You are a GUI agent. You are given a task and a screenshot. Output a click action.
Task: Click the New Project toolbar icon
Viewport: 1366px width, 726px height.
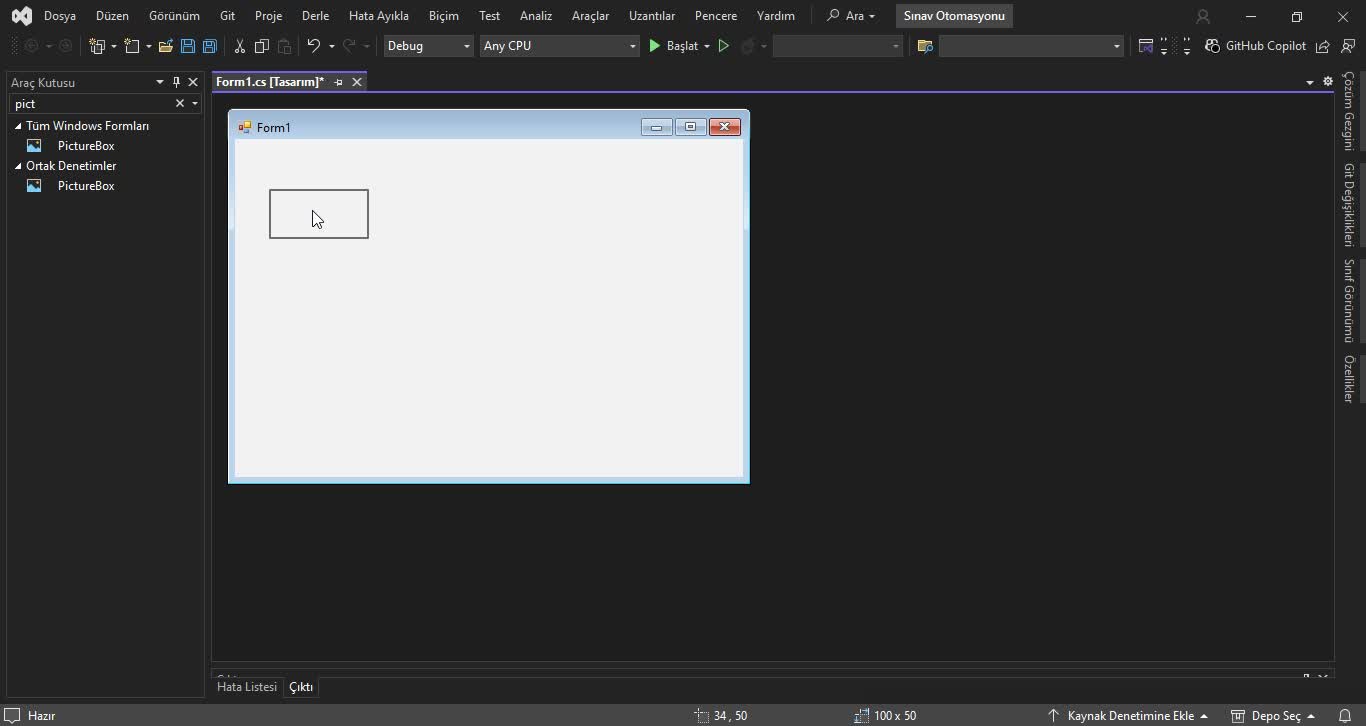pyautogui.click(x=97, y=46)
